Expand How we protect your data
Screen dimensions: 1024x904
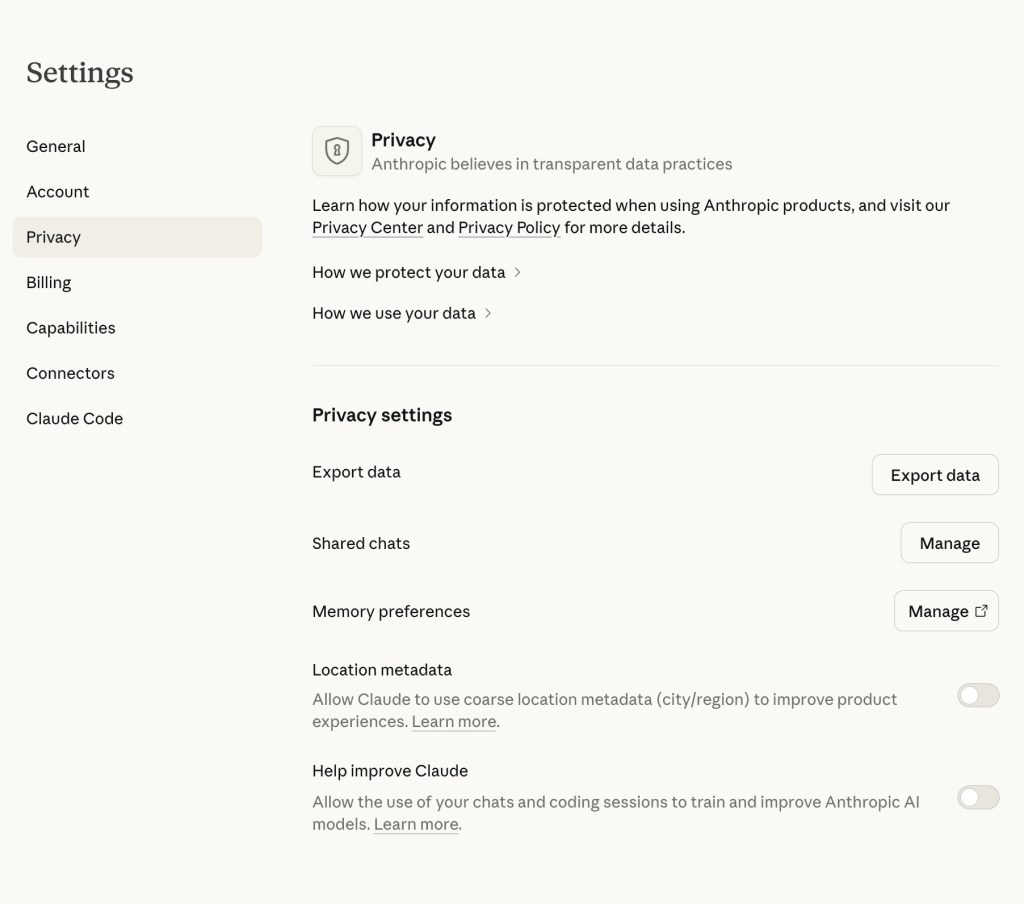pyautogui.click(x=416, y=272)
